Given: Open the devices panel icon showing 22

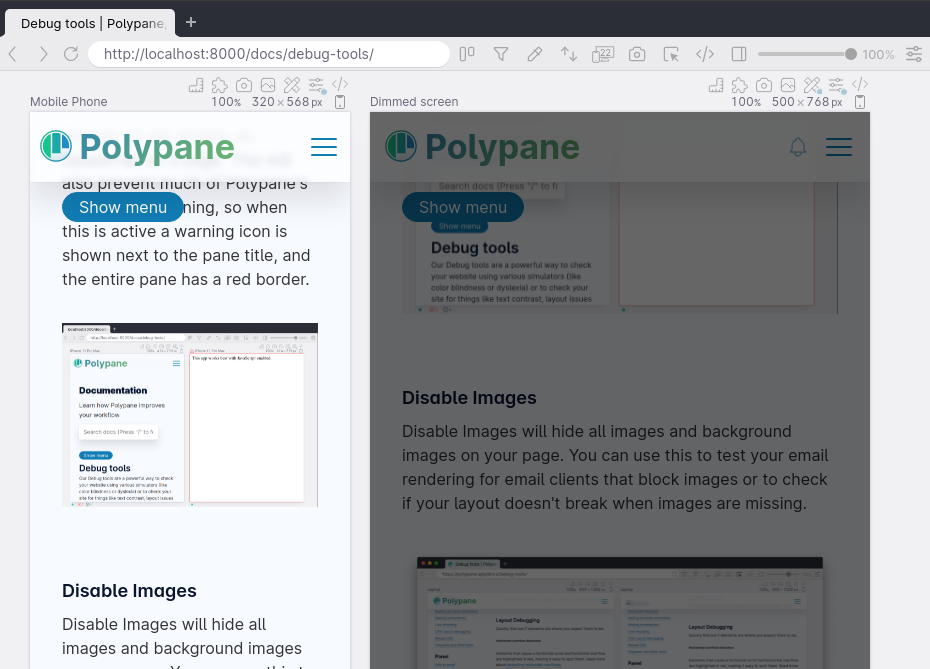Looking at the screenshot, I should coord(603,54).
